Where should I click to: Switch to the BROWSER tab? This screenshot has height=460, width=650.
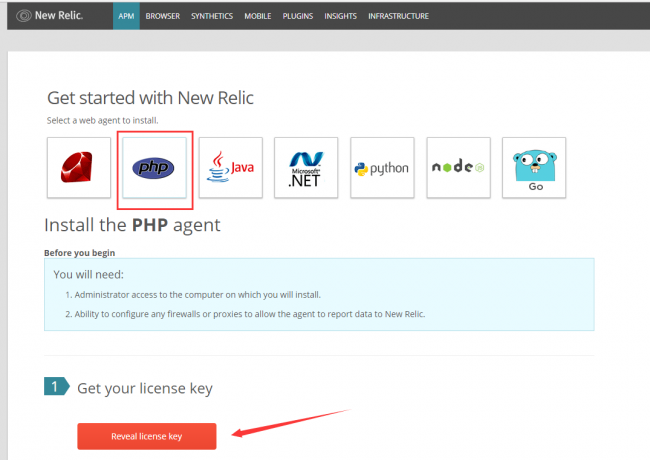click(162, 16)
